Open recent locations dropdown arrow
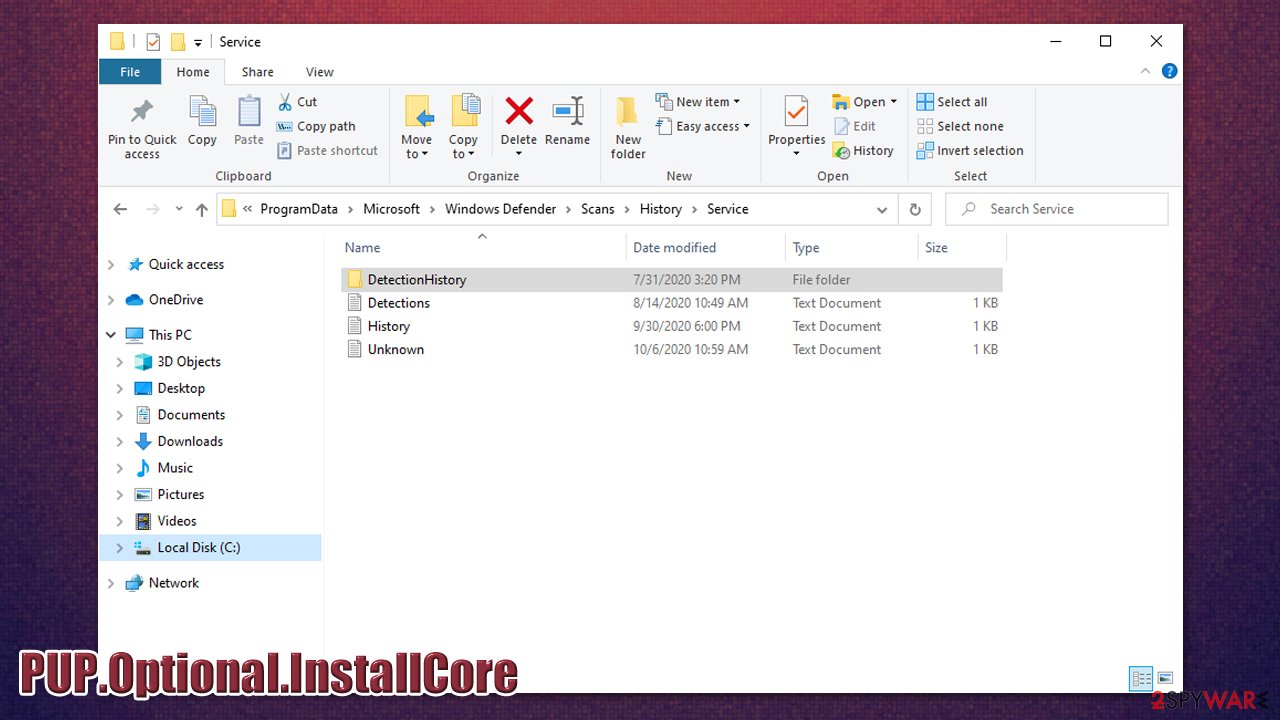The image size is (1280, 720). pyautogui.click(x=179, y=209)
